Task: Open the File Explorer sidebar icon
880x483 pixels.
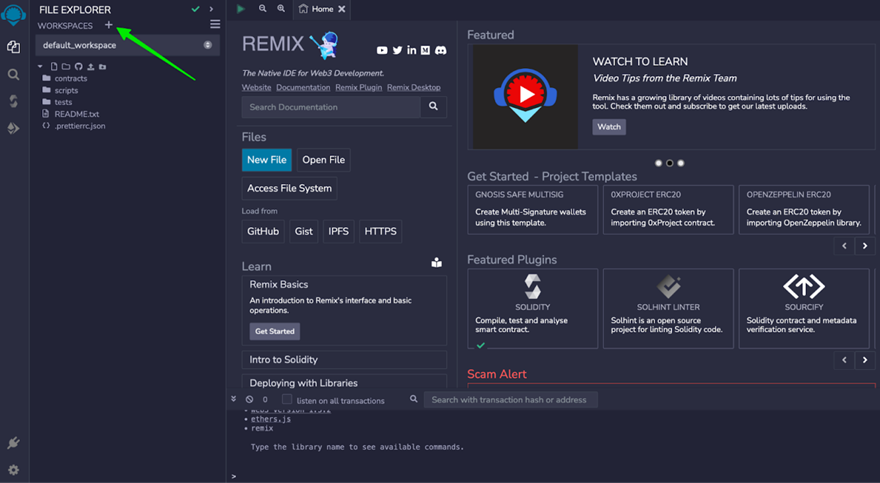Action: [x=13, y=47]
